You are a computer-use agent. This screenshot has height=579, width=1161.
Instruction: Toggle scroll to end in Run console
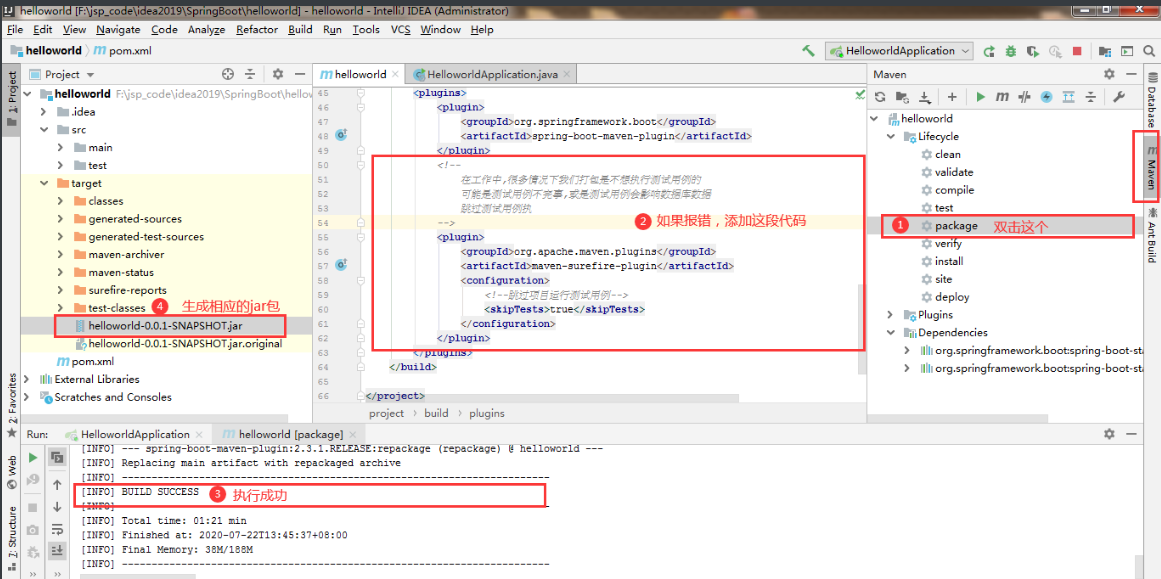tap(57, 551)
